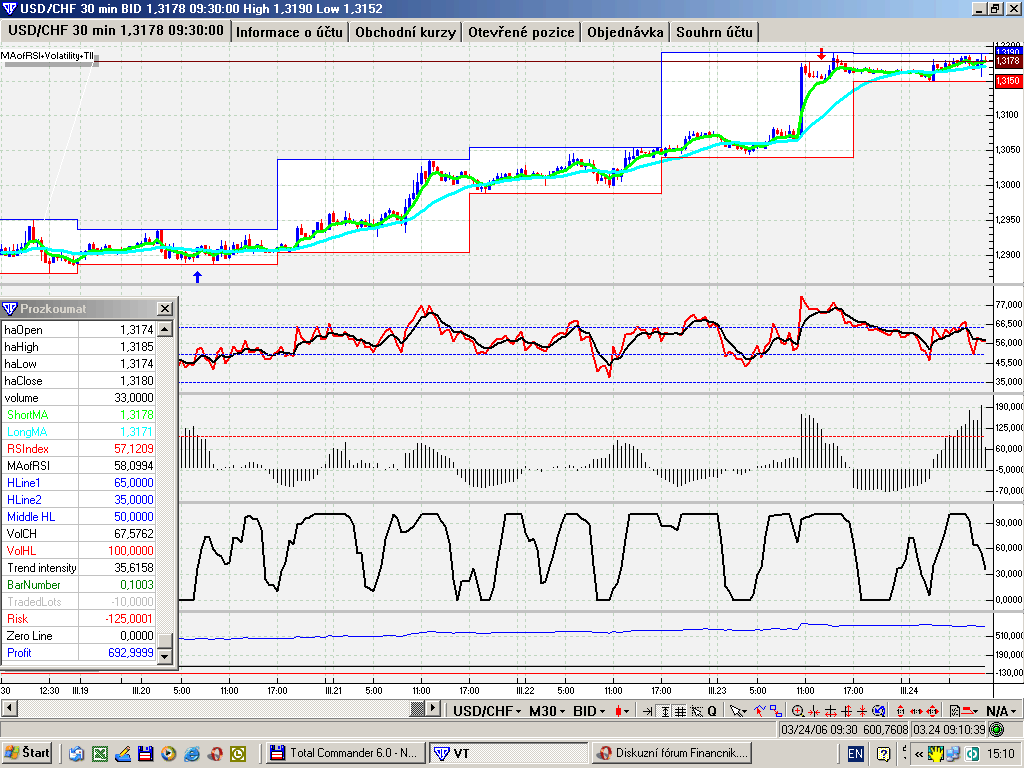Screen dimensions: 1024x768
Task: Click the Trend intensity row label
Action: tap(42, 568)
